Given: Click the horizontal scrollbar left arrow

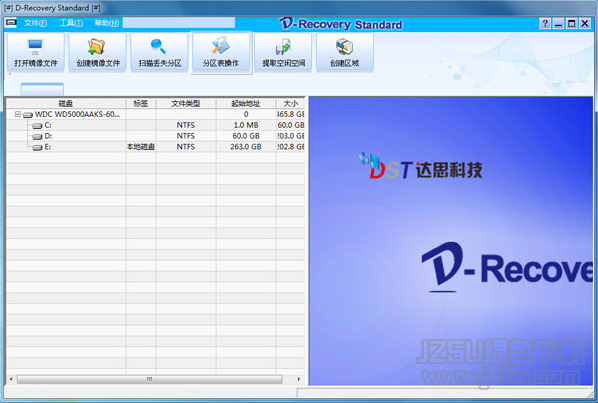Looking at the screenshot, I should click(11, 379).
